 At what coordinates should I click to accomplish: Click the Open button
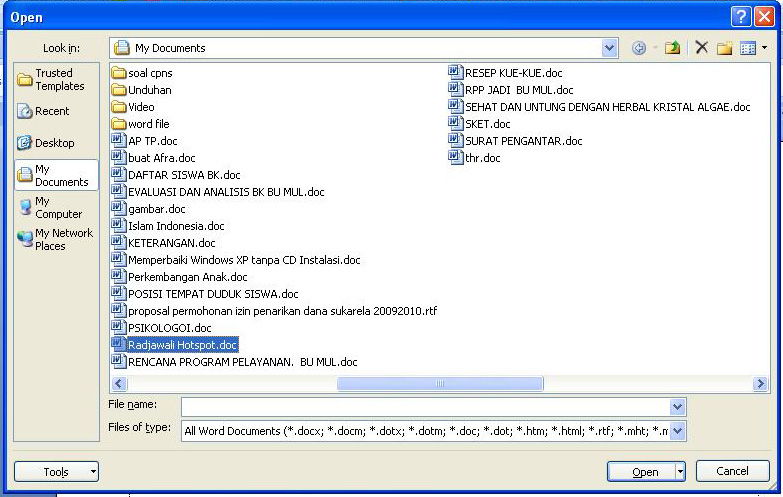[x=642, y=472]
